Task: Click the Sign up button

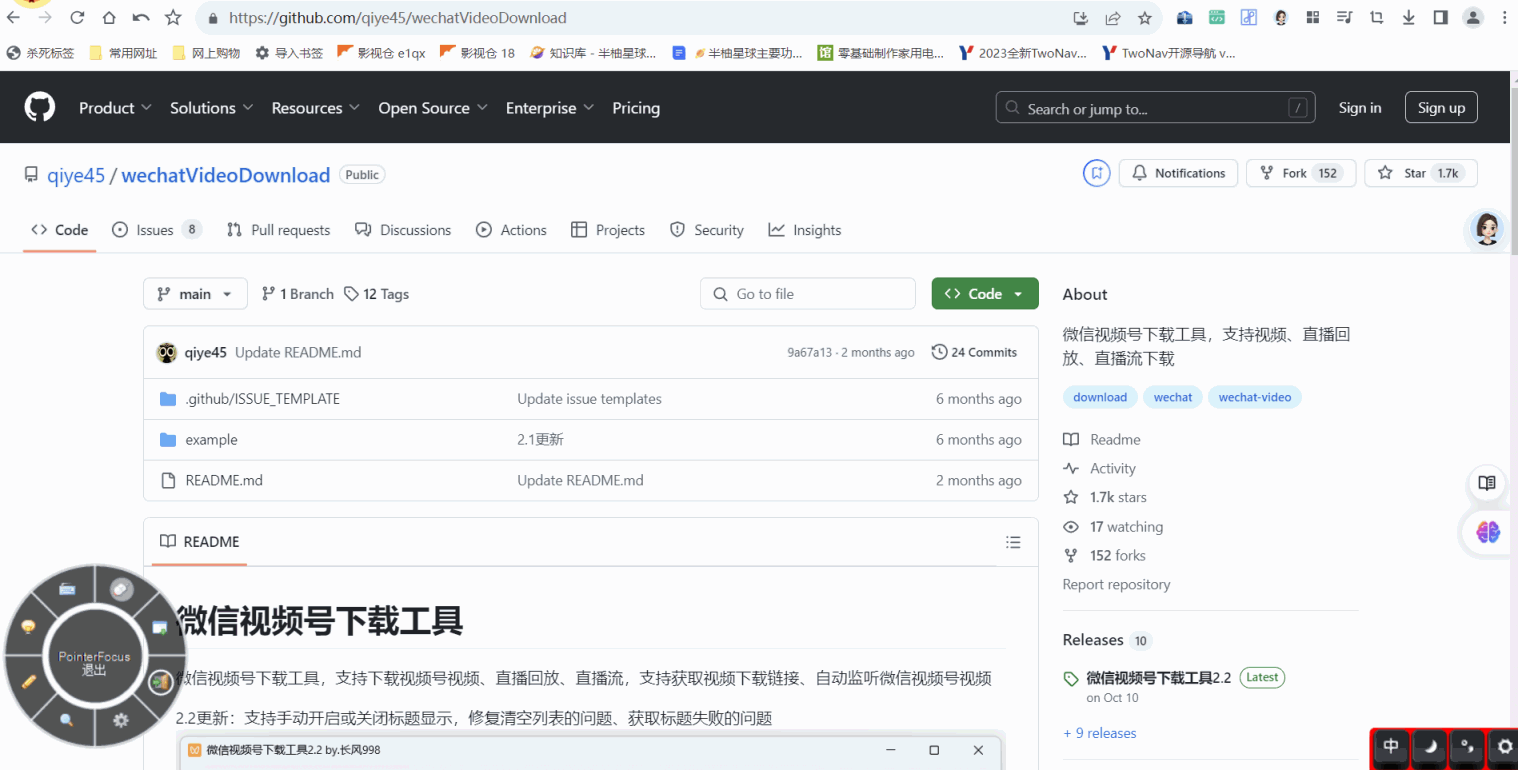Action: [x=1441, y=108]
